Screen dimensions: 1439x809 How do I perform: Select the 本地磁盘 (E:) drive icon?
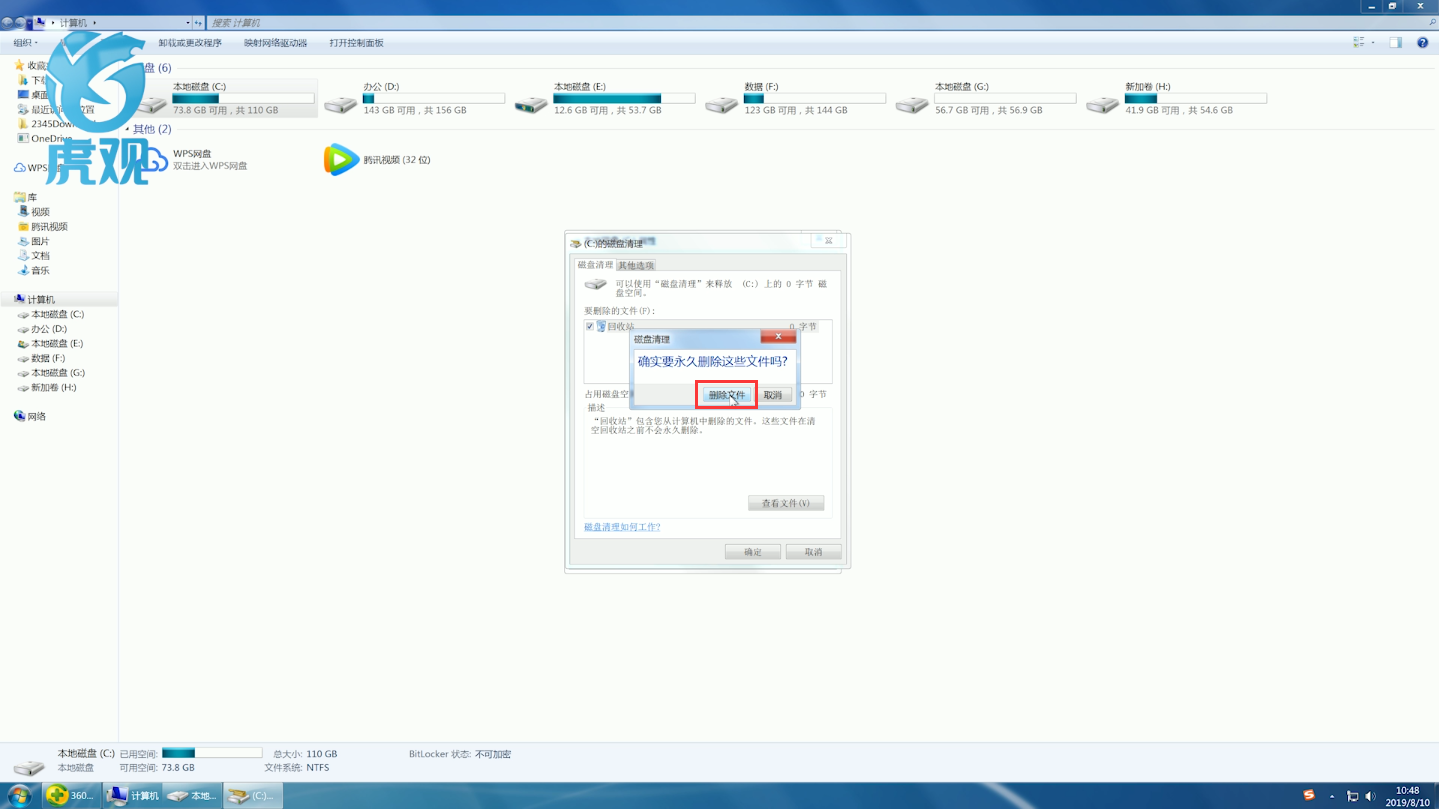click(x=531, y=104)
